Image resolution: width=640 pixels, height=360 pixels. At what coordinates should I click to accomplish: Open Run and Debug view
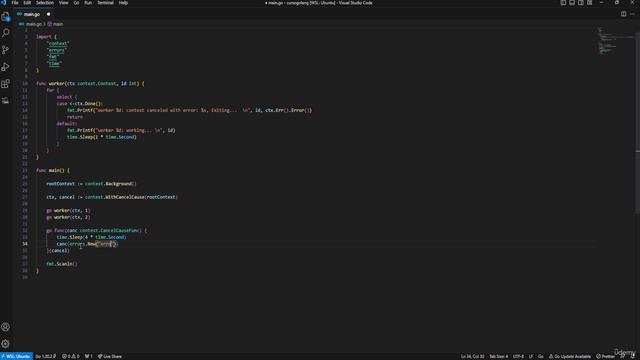6,67
